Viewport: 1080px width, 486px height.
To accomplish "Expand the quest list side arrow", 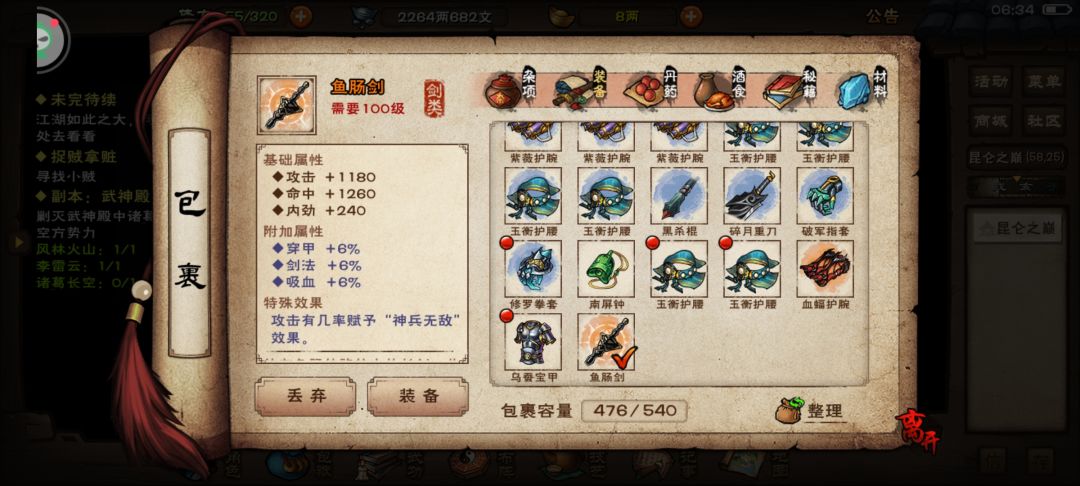I will [x=19, y=241].
